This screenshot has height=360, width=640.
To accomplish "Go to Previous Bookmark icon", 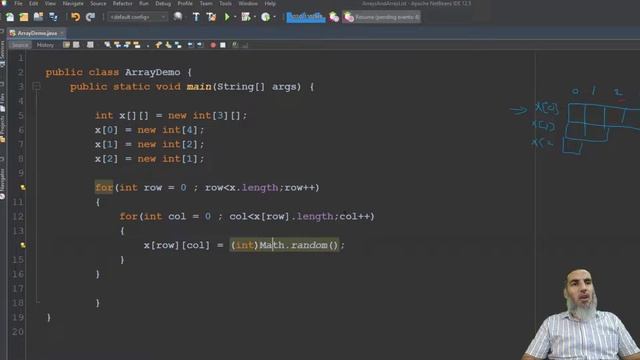I will click(158, 45).
